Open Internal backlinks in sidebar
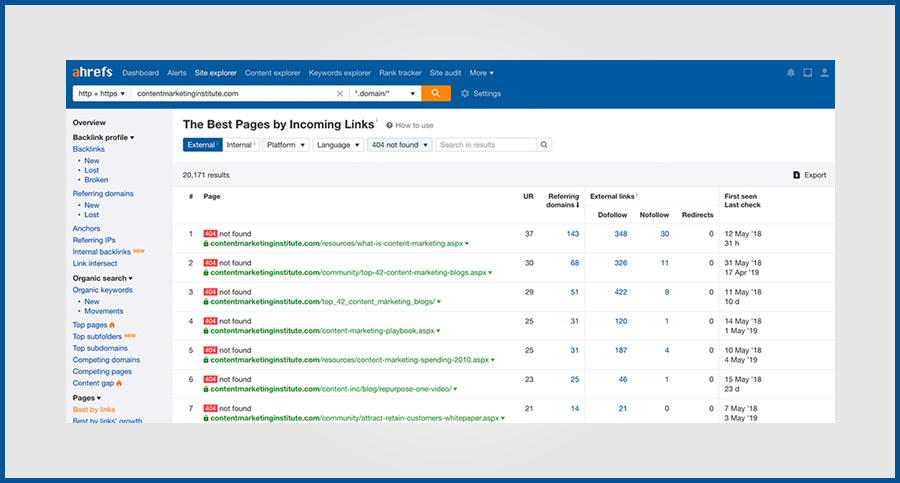Viewport: 900px width, 483px height. click(102, 252)
